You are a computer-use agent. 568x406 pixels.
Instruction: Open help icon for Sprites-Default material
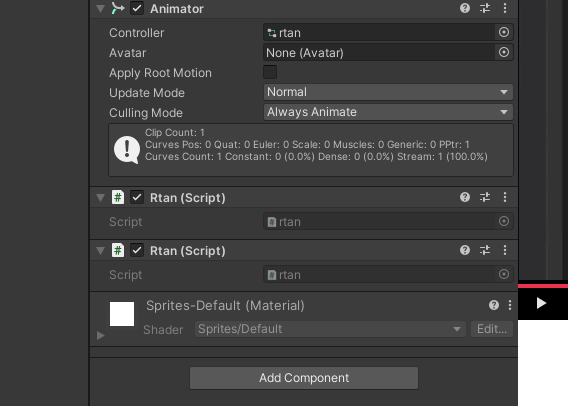click(x=494, y=305)
